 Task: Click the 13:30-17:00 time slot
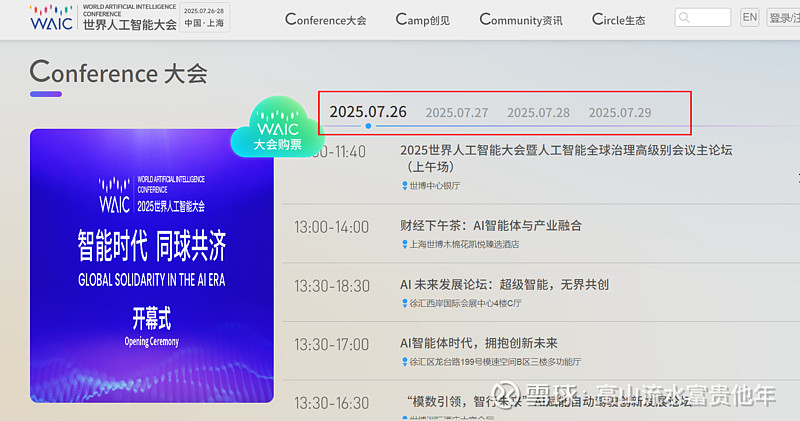[332, 344]
